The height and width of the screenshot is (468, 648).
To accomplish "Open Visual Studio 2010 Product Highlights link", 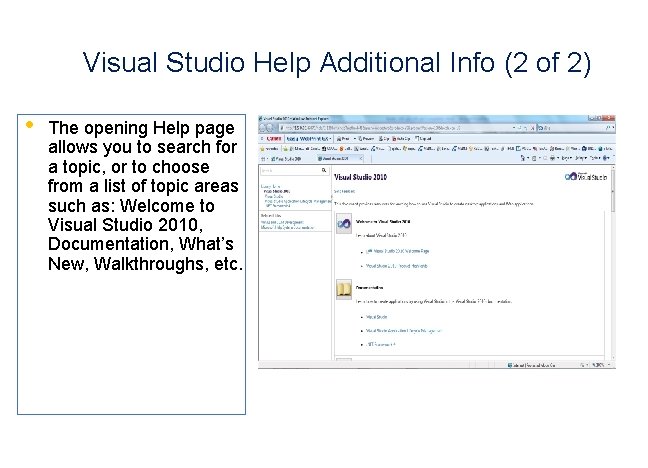I will [x=397, y=266].
